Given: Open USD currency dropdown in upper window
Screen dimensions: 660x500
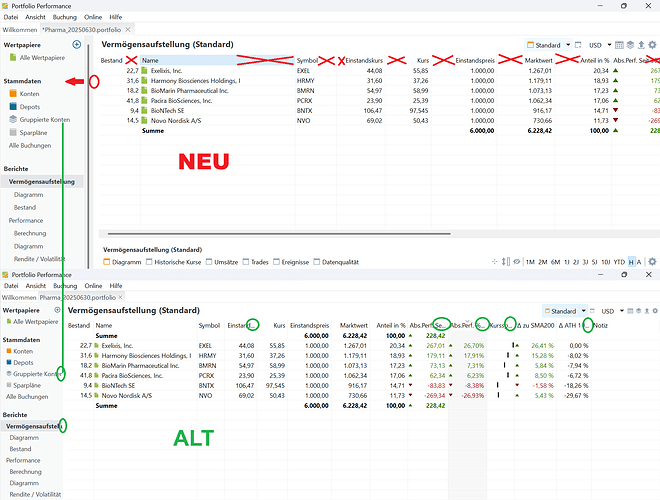Looking at the screenshot, I should [x=609, y=45].
